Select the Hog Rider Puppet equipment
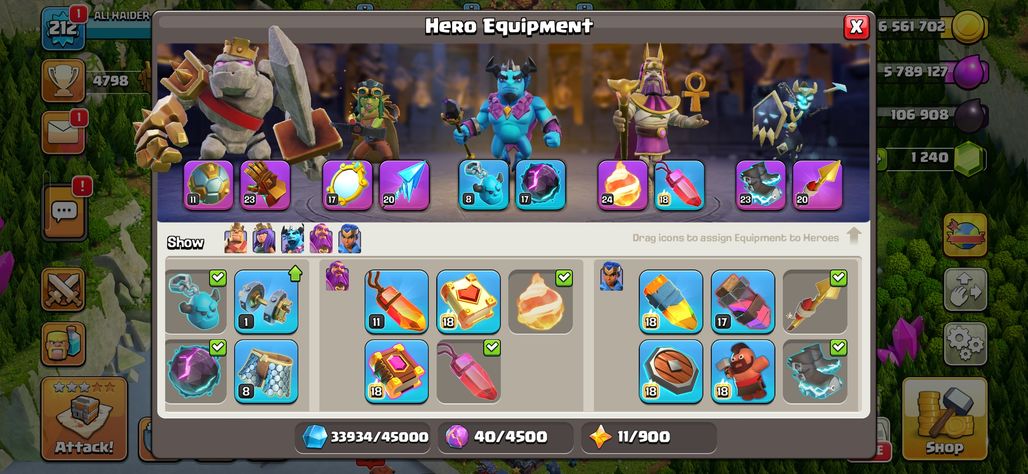The image size is (1028, 474). pos(743,371)
